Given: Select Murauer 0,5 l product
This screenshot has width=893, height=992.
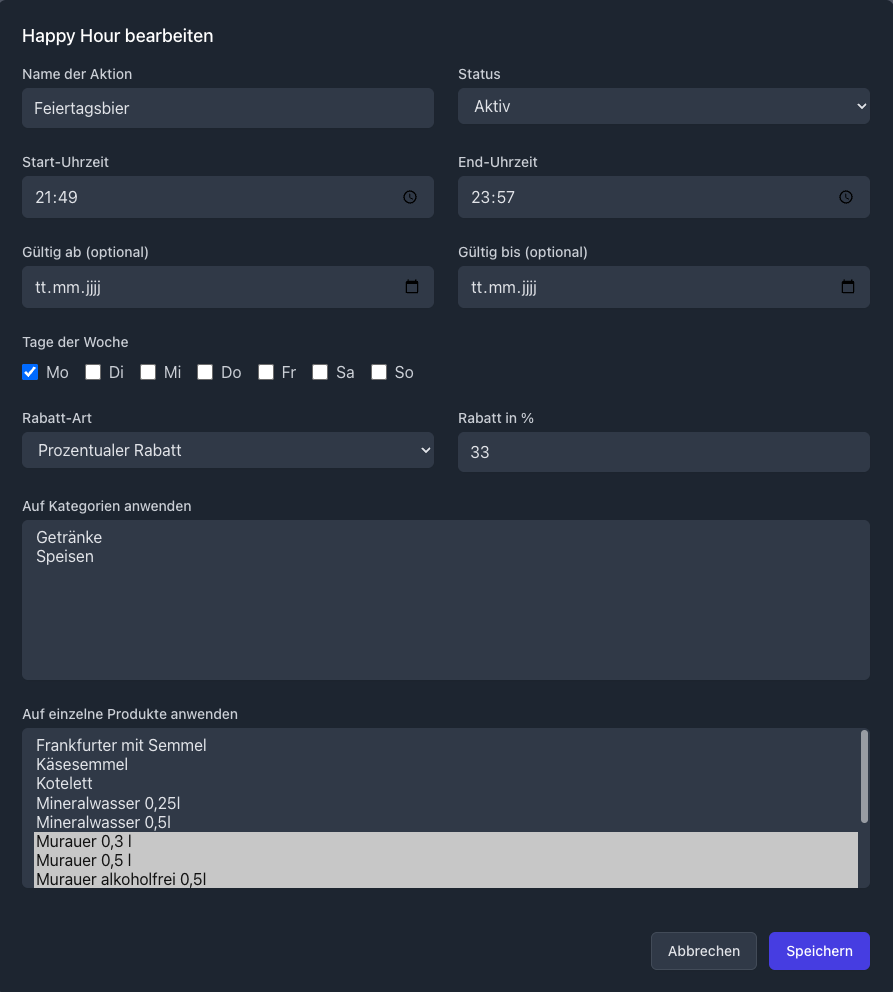Looking at the screenshot, I should [x=83, y=860].
